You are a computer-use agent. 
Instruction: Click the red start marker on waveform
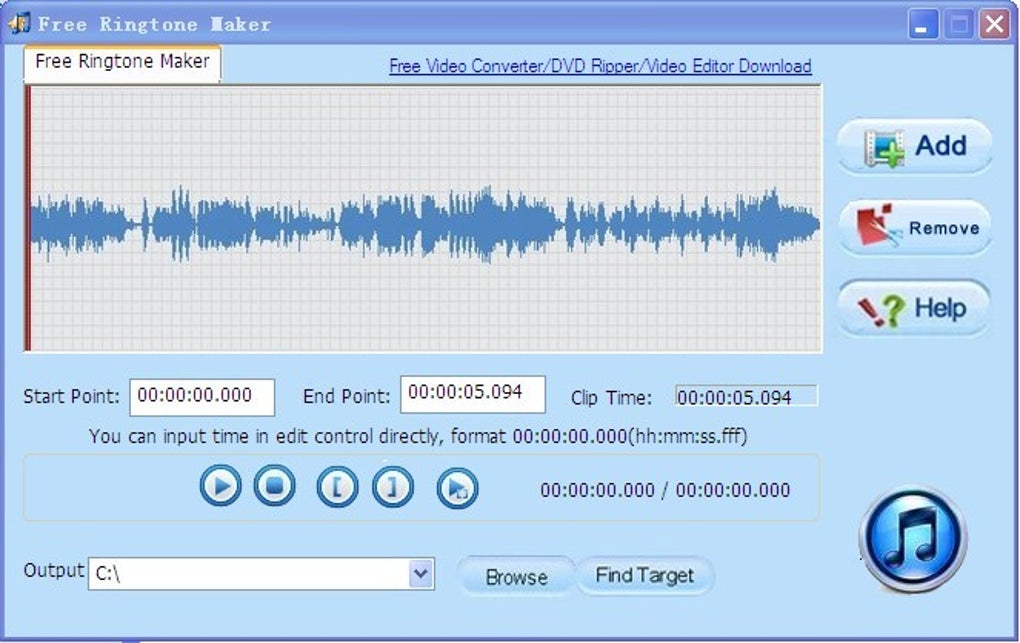(x=27, y=218)
